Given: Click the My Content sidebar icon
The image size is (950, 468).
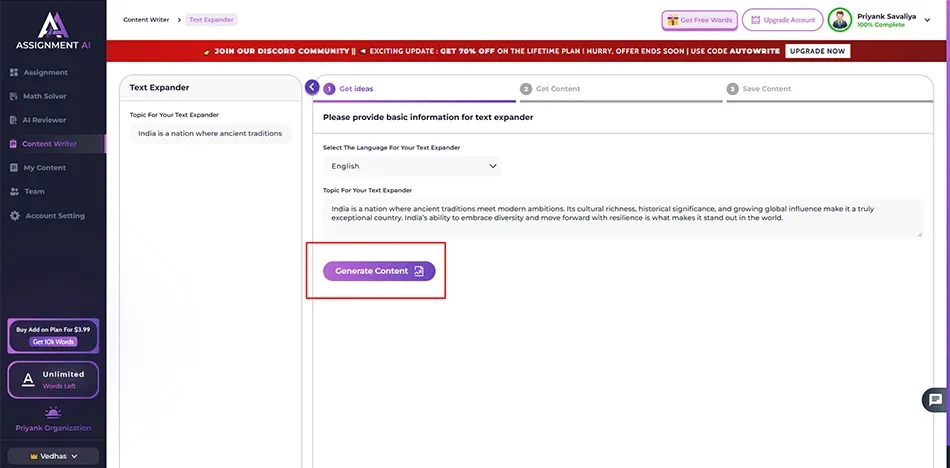Looking at the screenshot, I should click(14, 168).
